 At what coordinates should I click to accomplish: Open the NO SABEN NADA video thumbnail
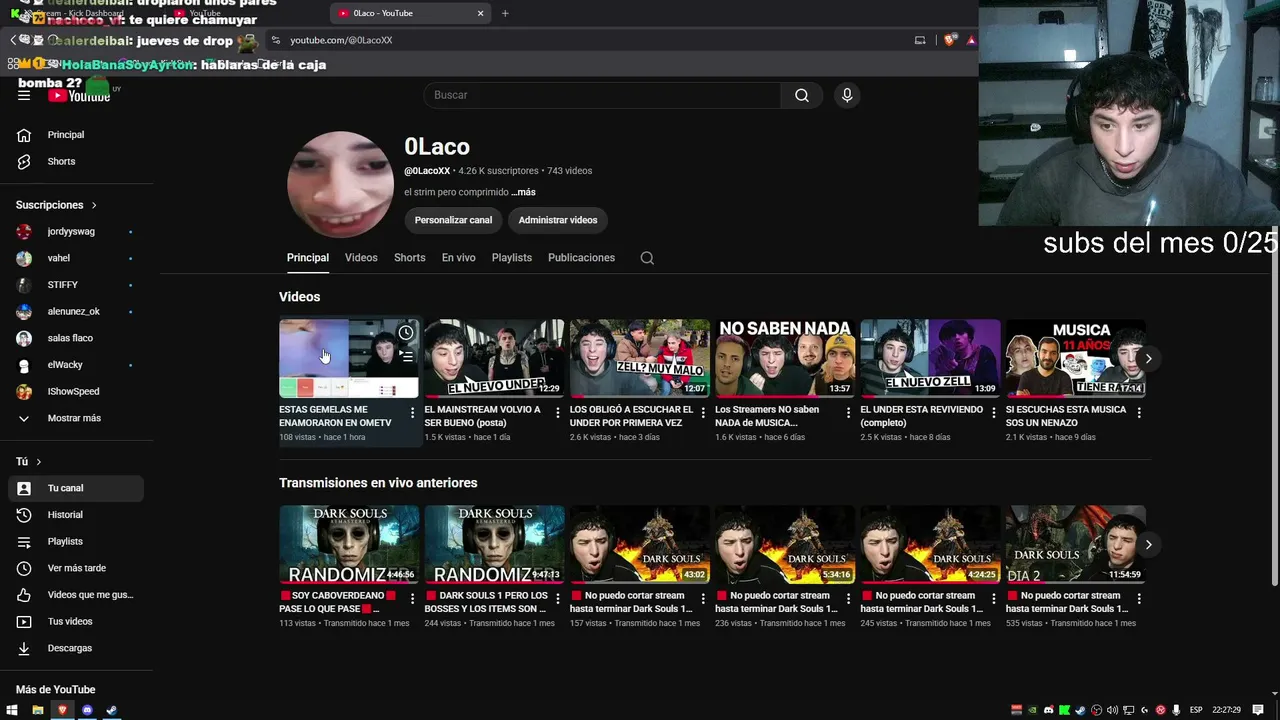pyautogui.click(x=785, y=358)
